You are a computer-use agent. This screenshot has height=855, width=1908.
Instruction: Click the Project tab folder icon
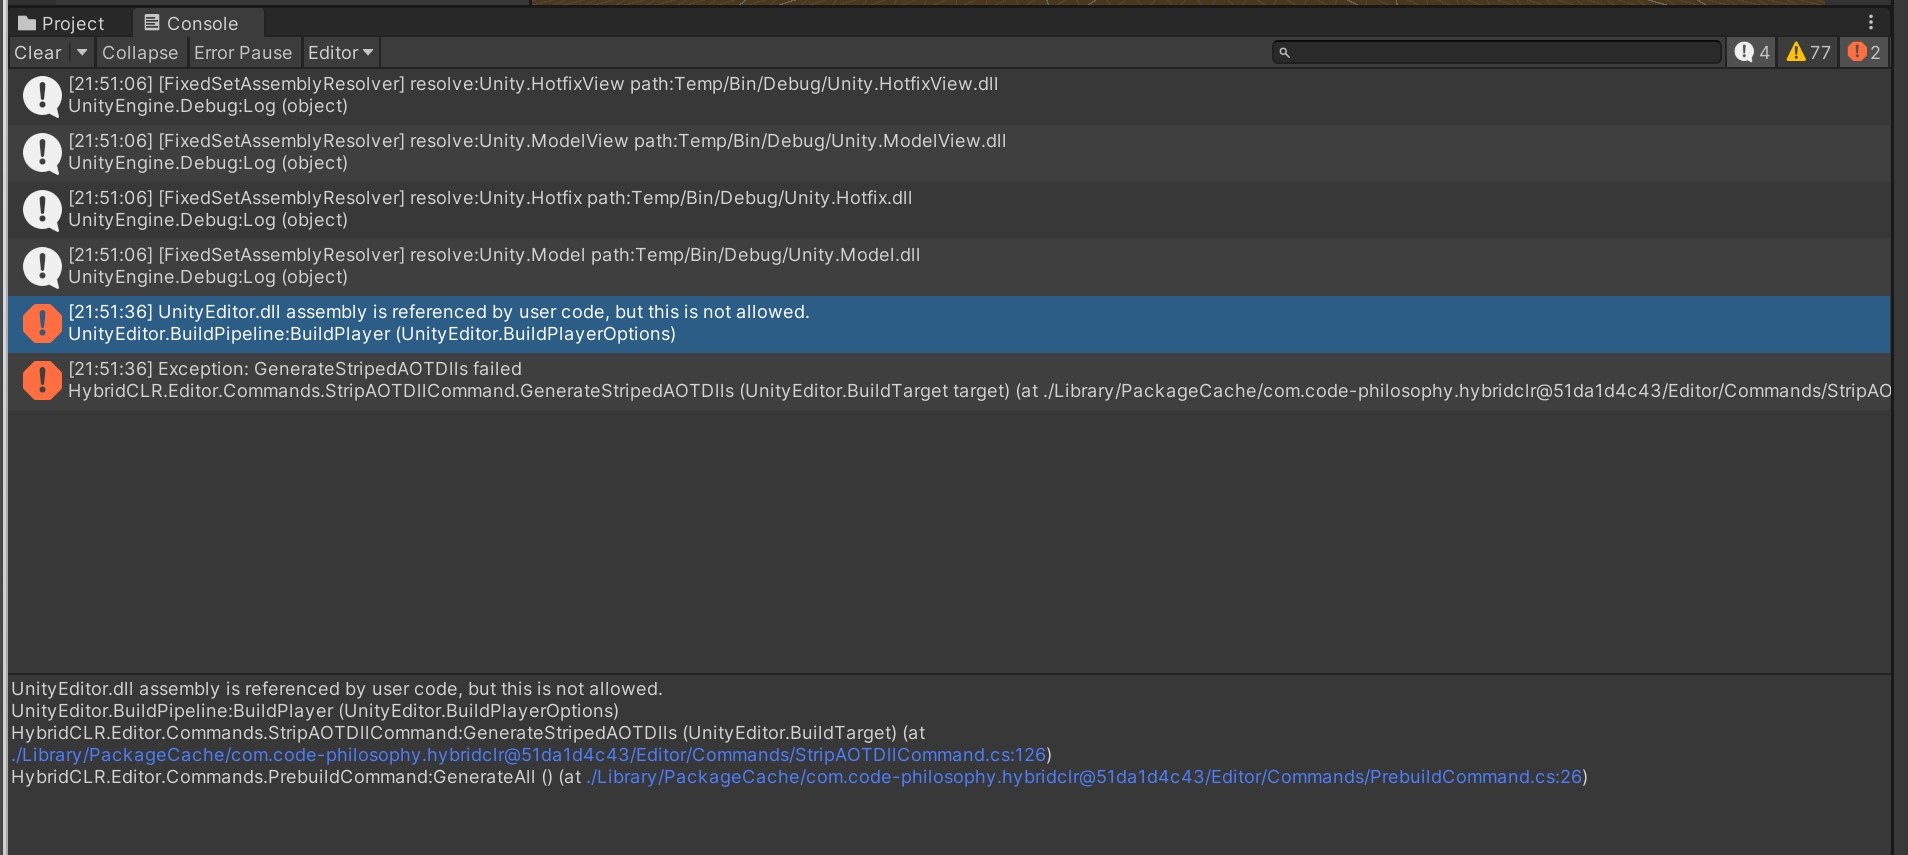(x=27, y=23)
